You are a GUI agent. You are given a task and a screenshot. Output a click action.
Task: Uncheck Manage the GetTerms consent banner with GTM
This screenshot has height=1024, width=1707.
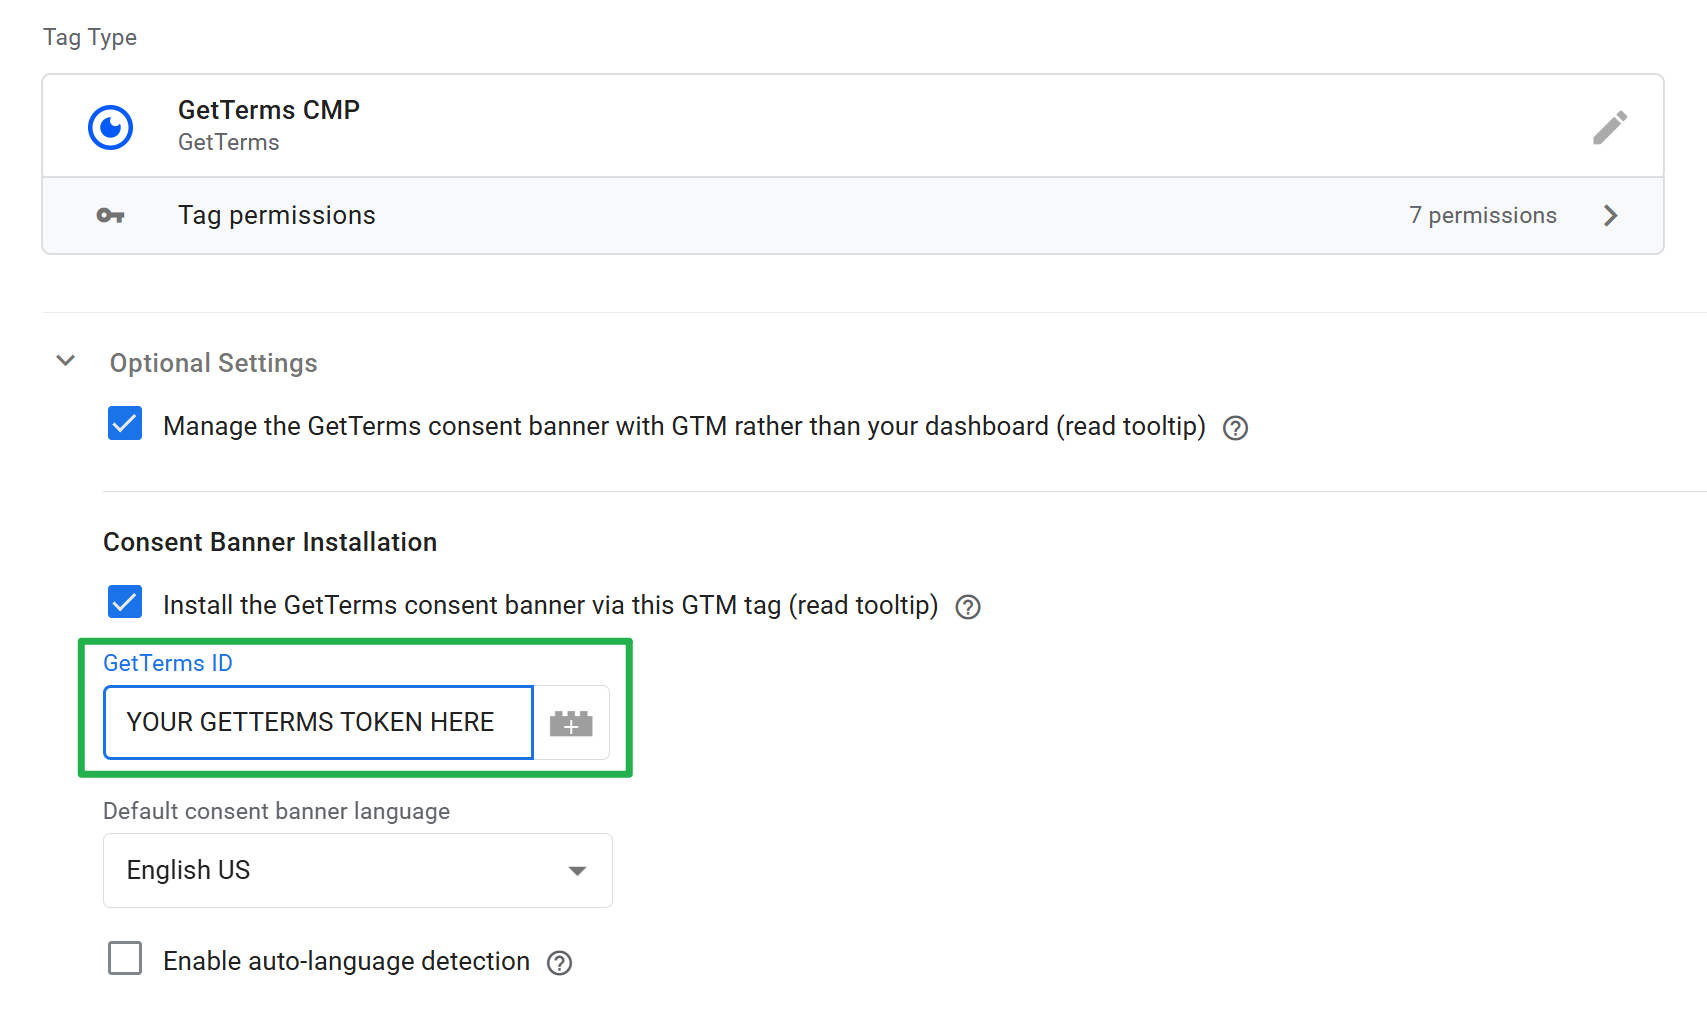click(125, 424)
